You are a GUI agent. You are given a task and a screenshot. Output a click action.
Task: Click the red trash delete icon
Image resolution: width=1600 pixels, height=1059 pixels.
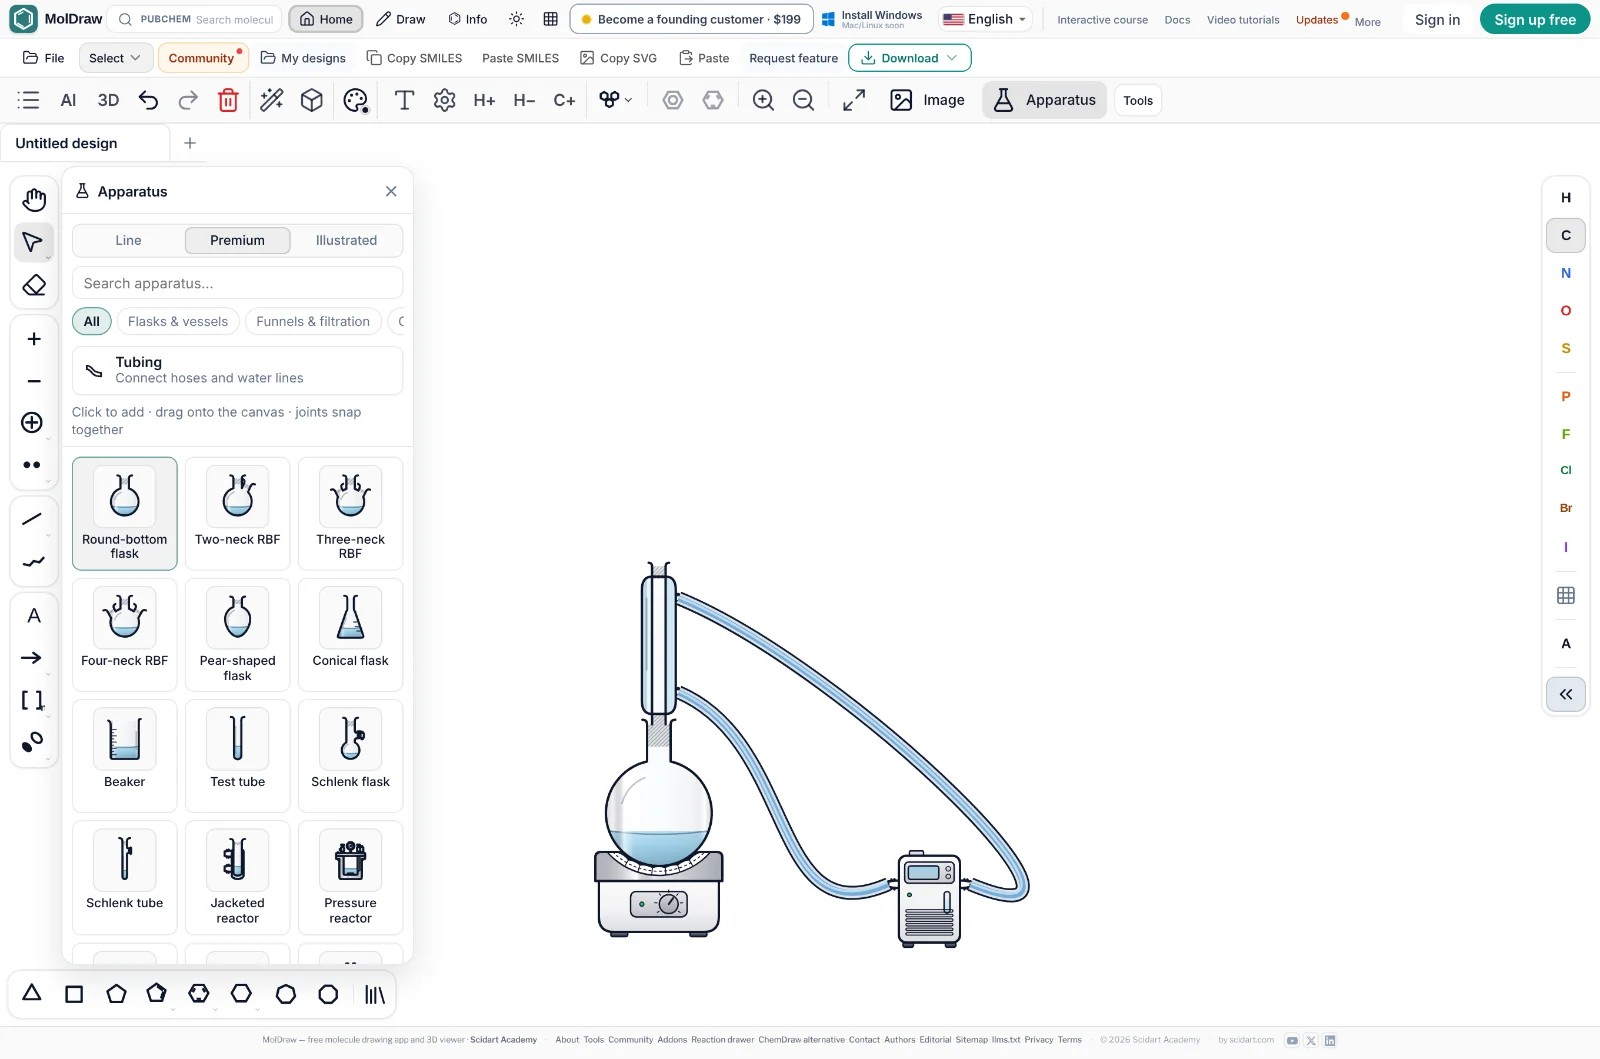tap(228, 100)
